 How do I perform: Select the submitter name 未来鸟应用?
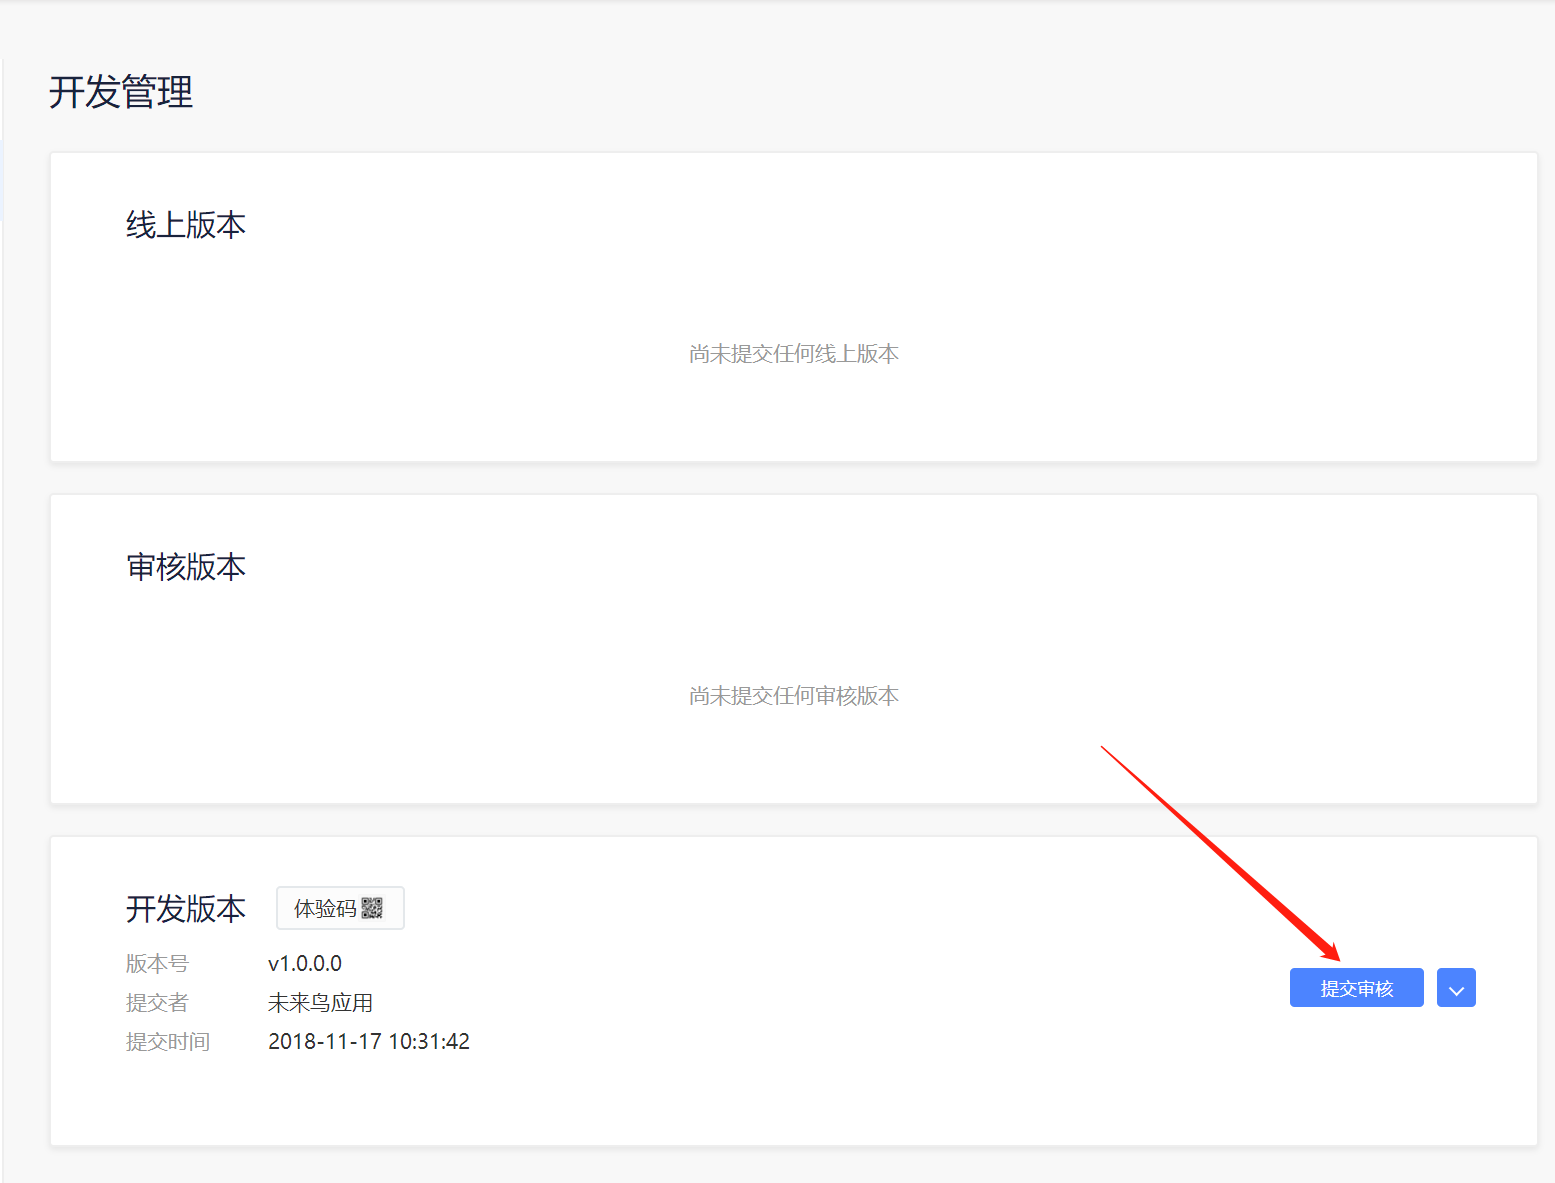pyautogui.click(x=320, y=1003)
